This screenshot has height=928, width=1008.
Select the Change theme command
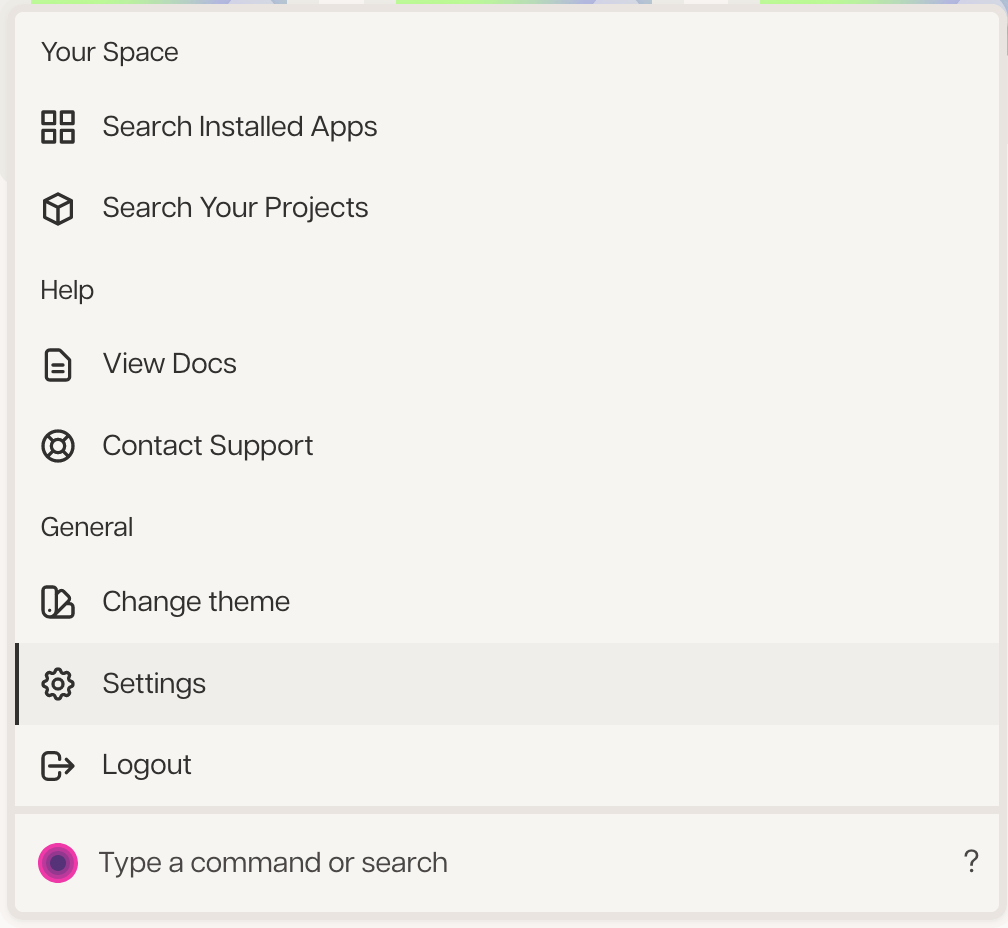click(x=507, y=602)
